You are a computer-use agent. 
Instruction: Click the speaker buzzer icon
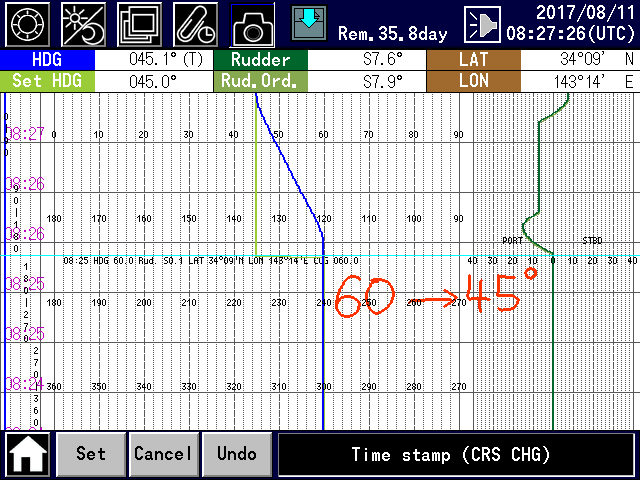point(483,24)
